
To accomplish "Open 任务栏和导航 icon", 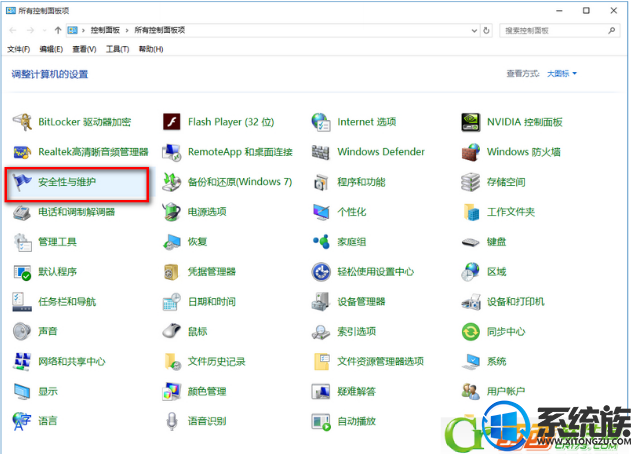I will 23,302.
